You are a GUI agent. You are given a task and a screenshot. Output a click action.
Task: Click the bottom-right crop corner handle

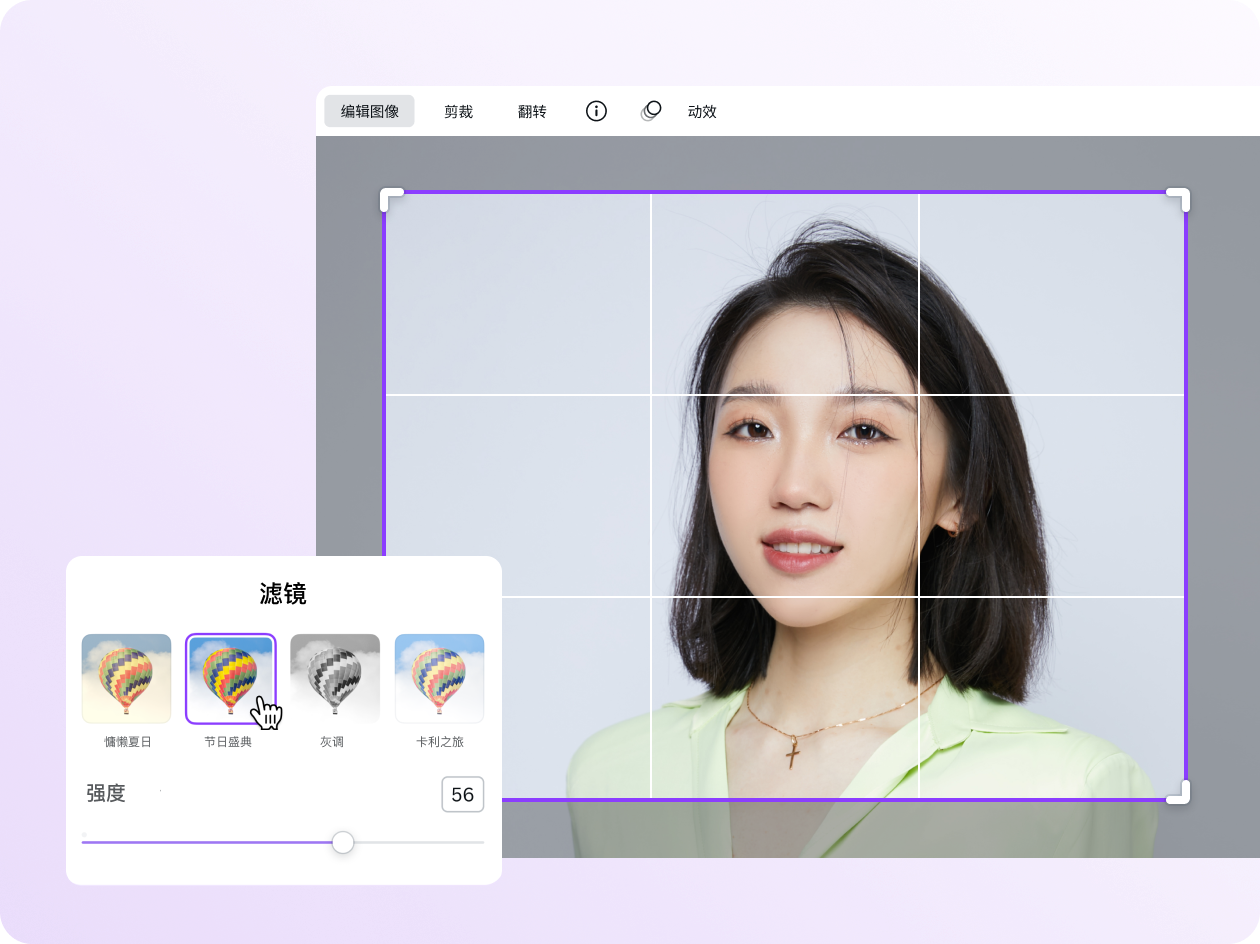click(x=1179, y=792)
